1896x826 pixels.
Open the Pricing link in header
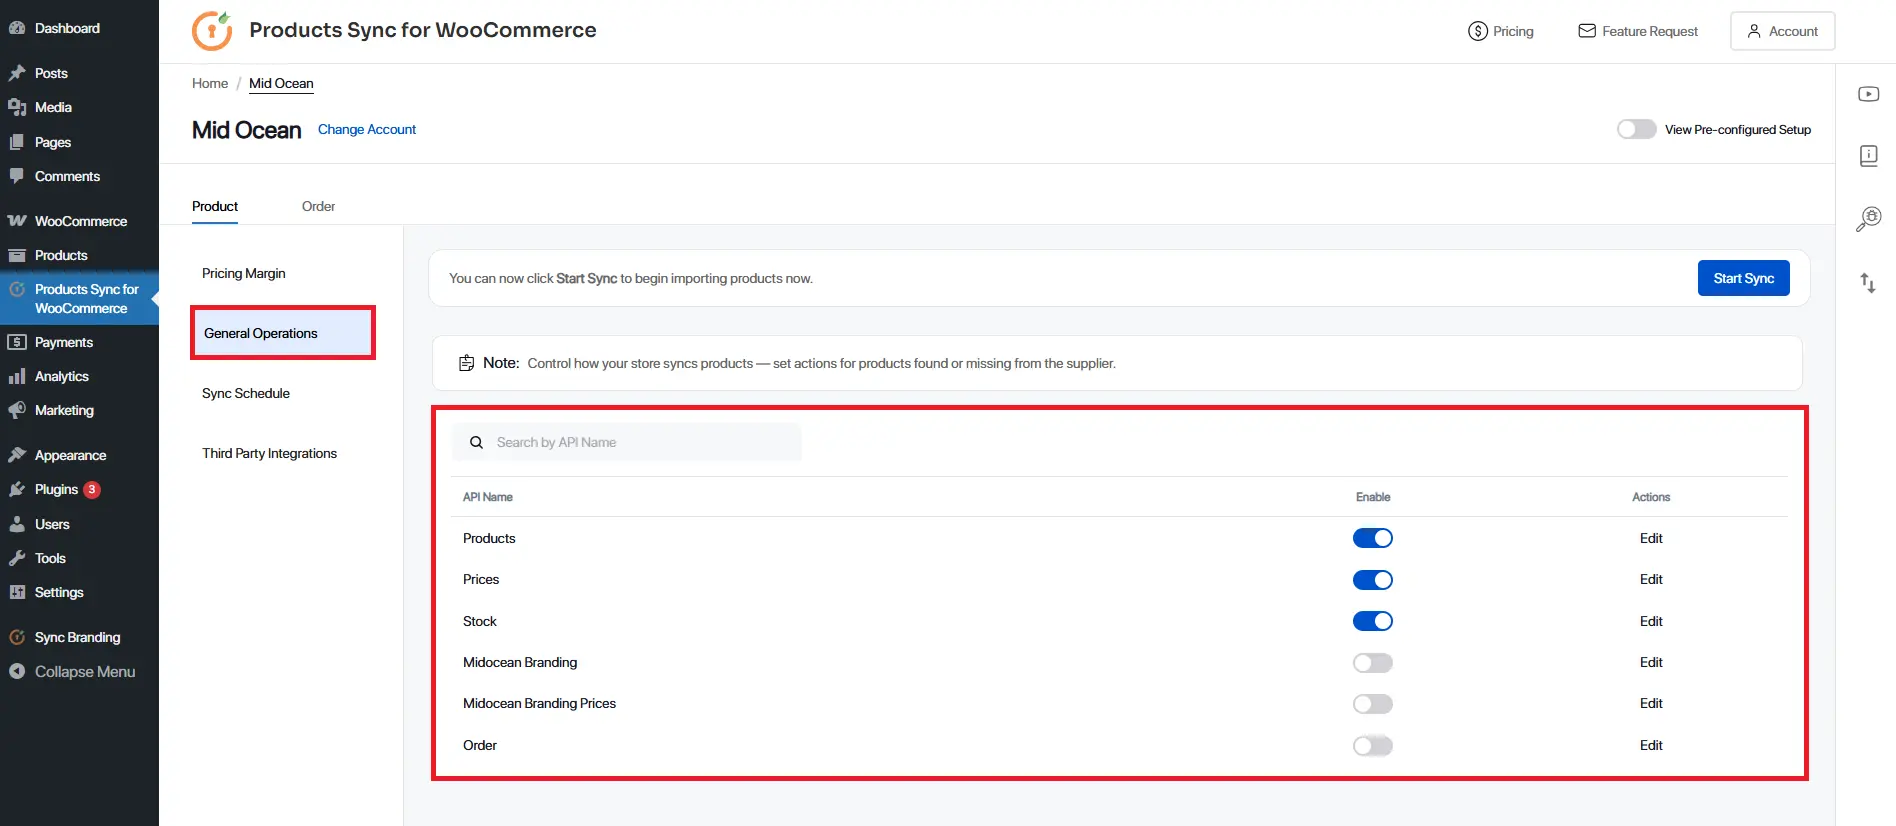pyautogui.click(x=1500, y=31)
